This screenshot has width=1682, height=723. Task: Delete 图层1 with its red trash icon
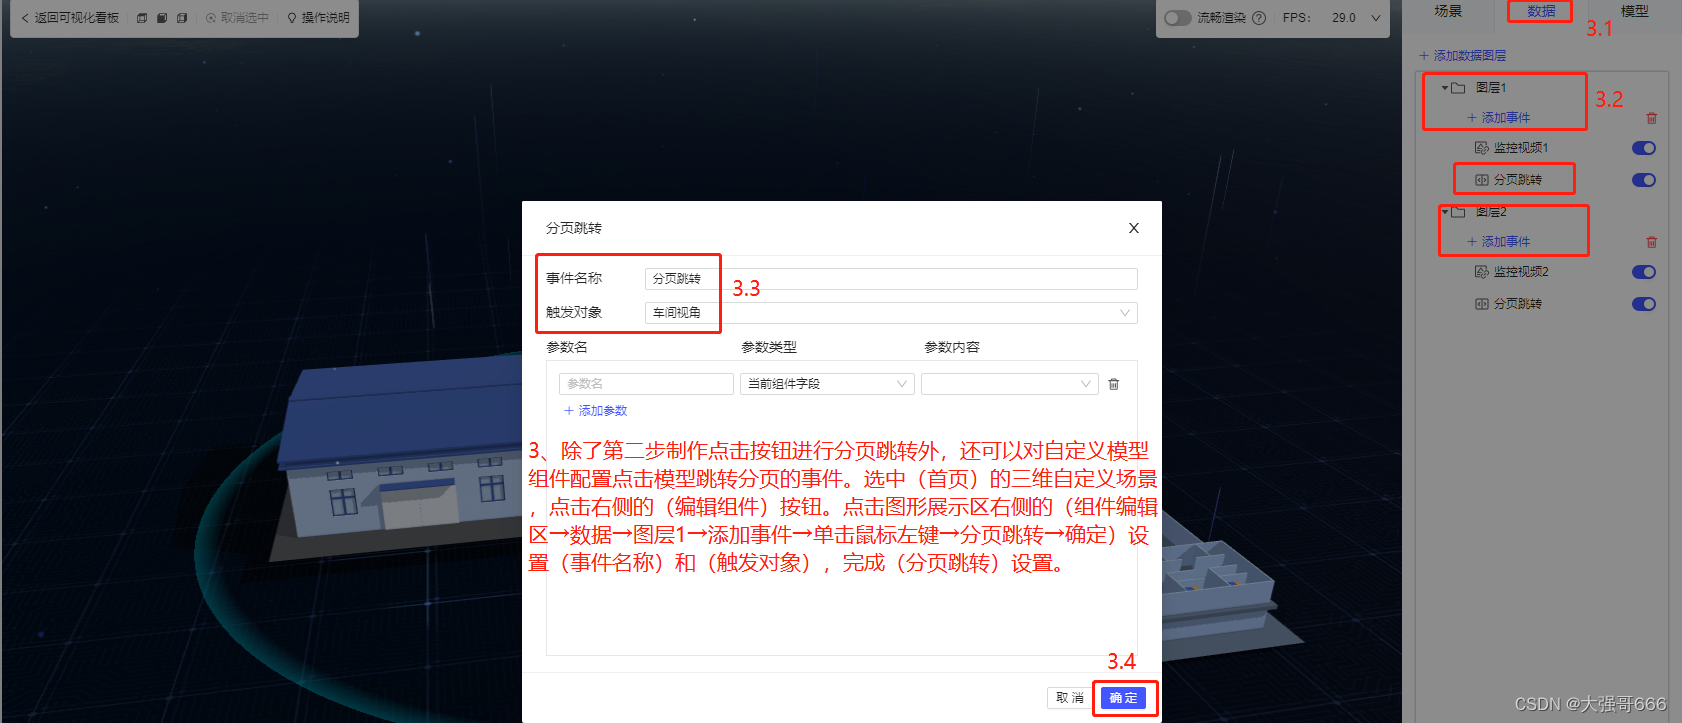tap(1651, 118)
